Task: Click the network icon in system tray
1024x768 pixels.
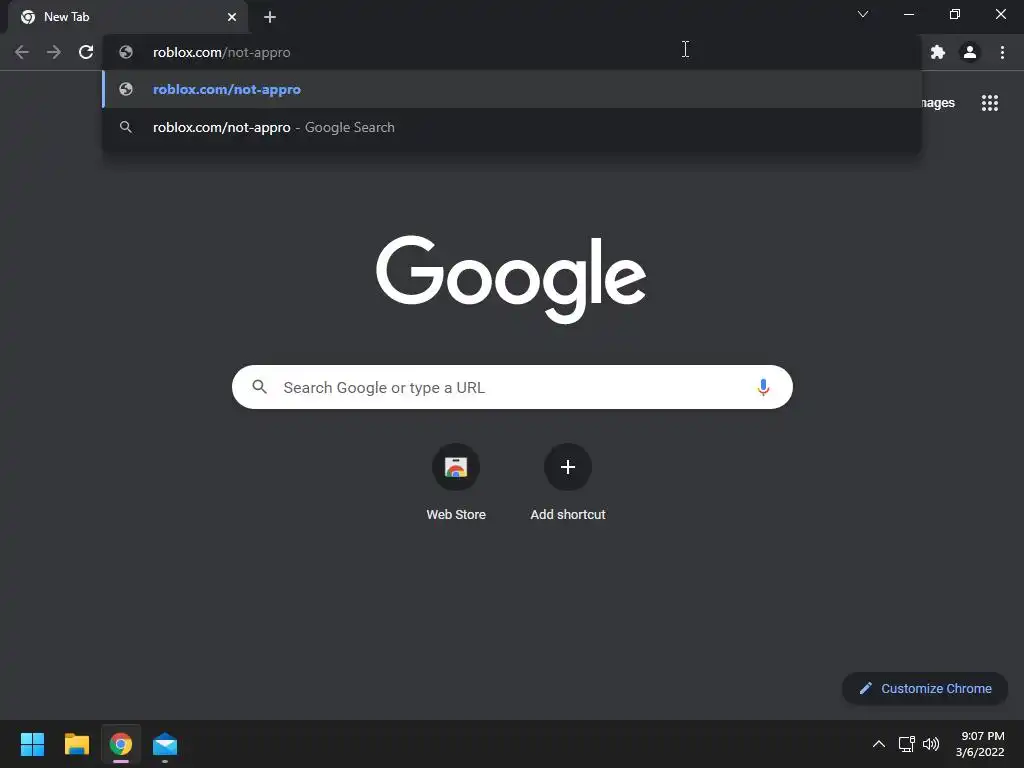Action: pos(906,744)
